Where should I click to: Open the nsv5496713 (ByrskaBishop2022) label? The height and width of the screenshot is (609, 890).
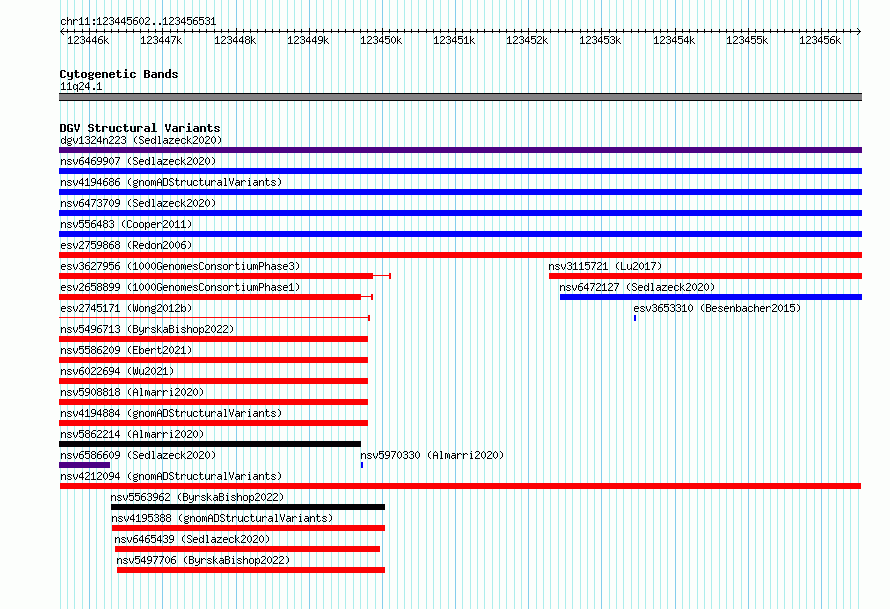coord(147,329)
